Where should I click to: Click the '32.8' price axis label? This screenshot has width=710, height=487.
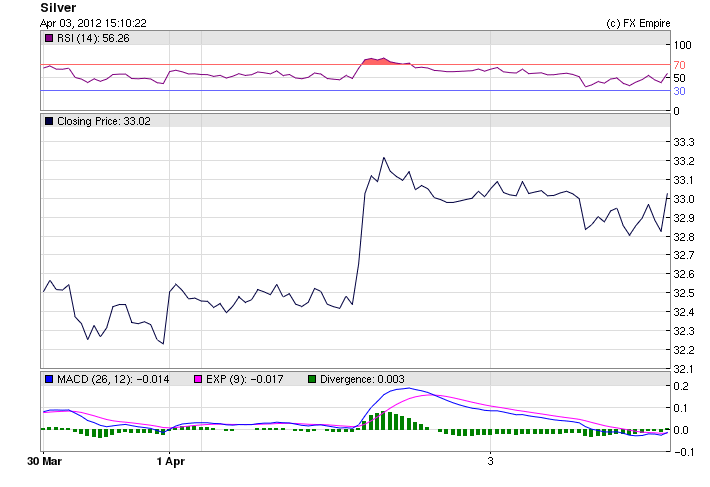coord(684,237)
